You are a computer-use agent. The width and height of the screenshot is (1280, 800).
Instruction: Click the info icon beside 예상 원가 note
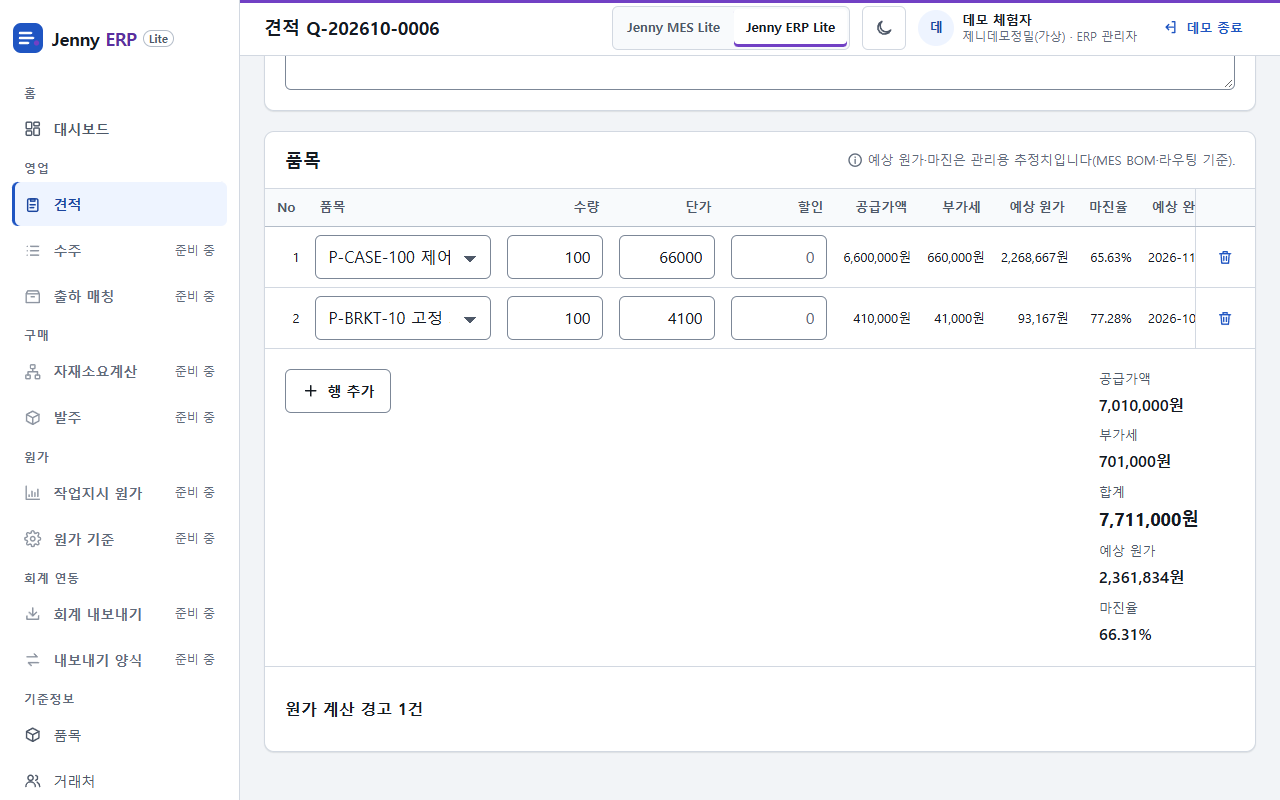[x=855, y=160]
